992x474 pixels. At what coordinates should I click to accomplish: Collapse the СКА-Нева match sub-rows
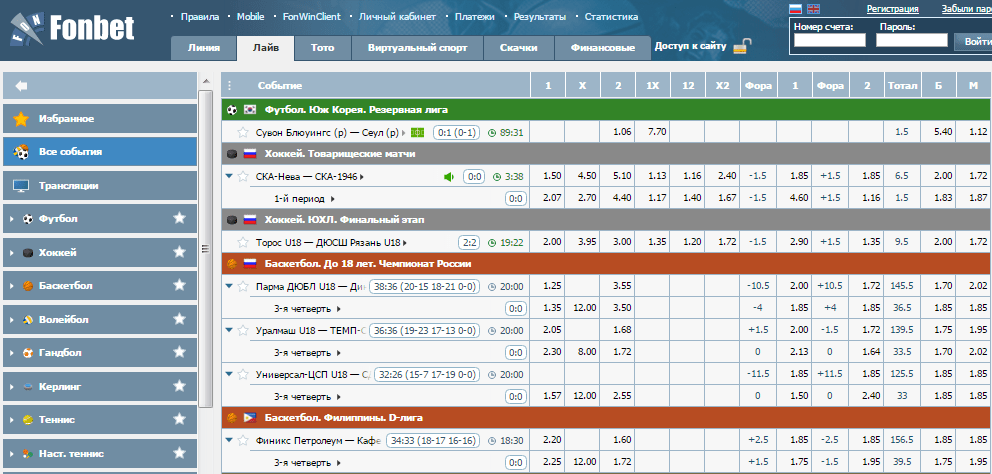pyautogui.click(x=229, y=177)
